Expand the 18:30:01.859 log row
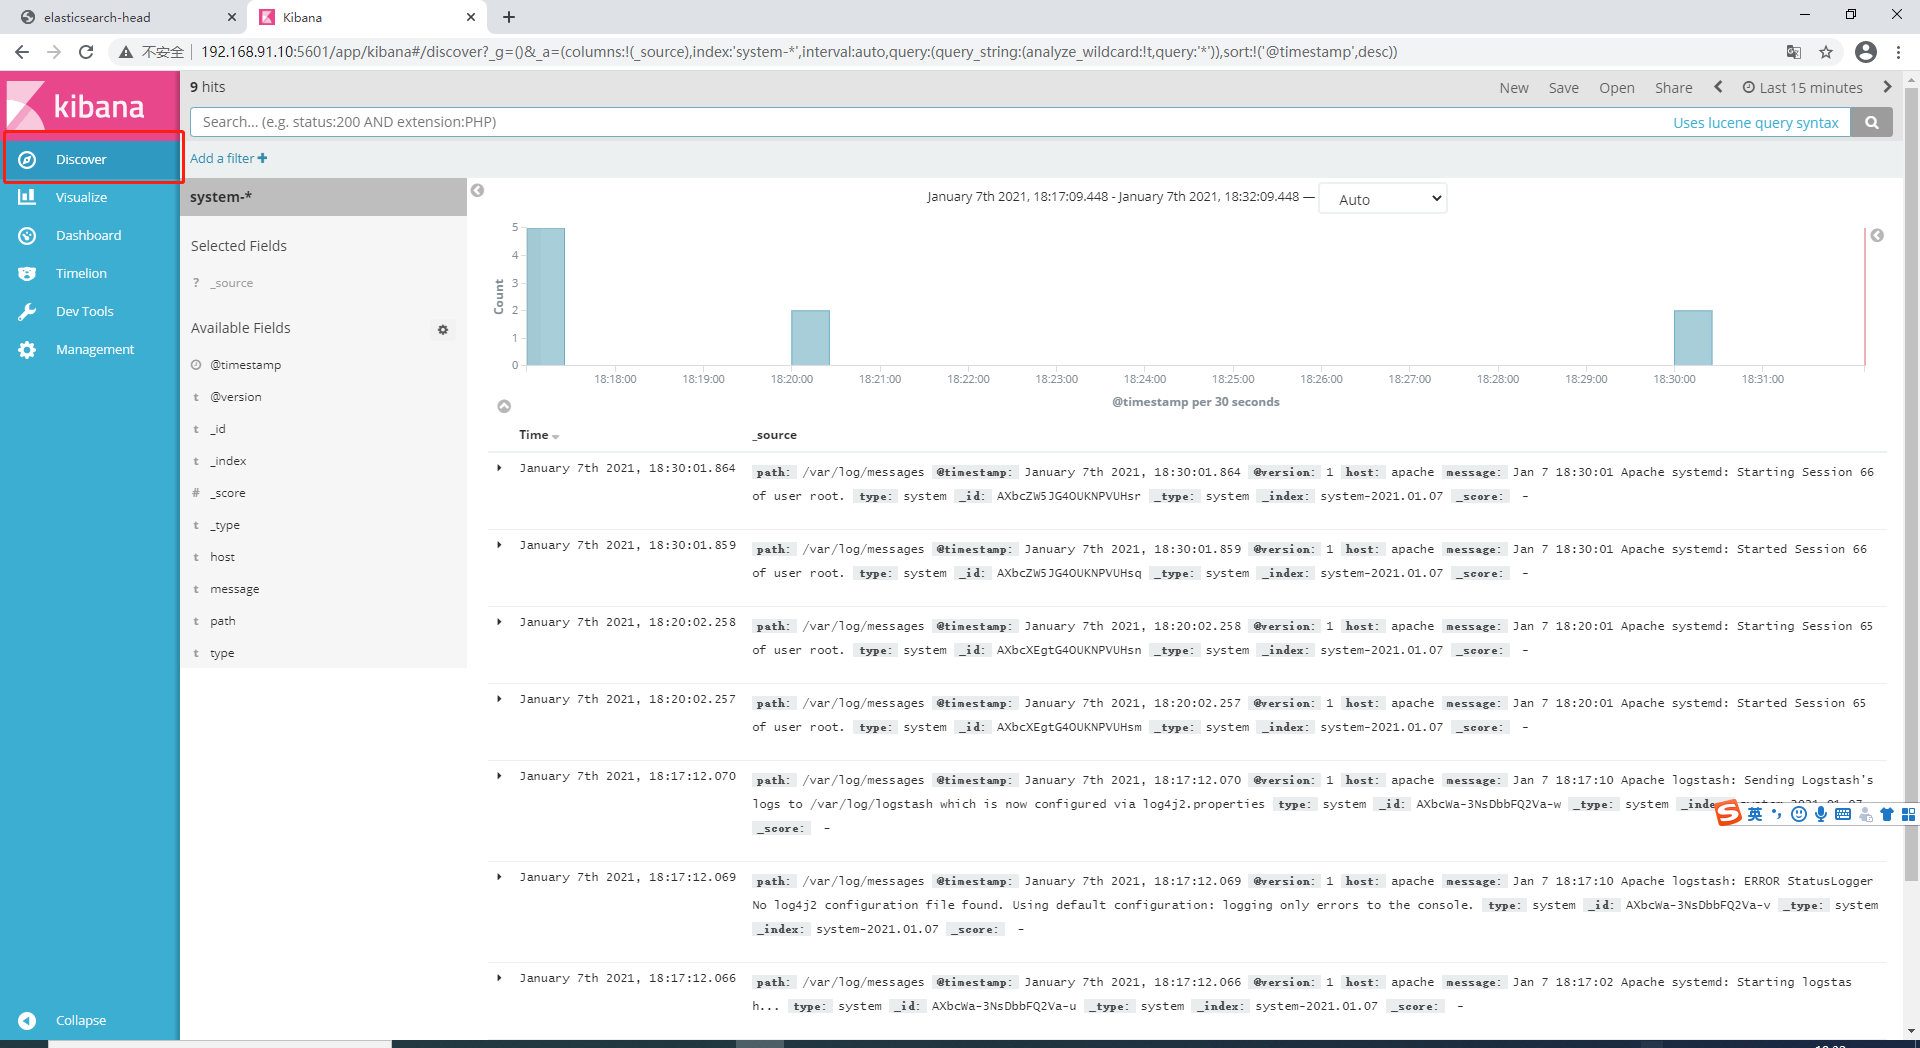This screenshot has height=1048, width=1920. pyautogui.click(x=499, y=545)
